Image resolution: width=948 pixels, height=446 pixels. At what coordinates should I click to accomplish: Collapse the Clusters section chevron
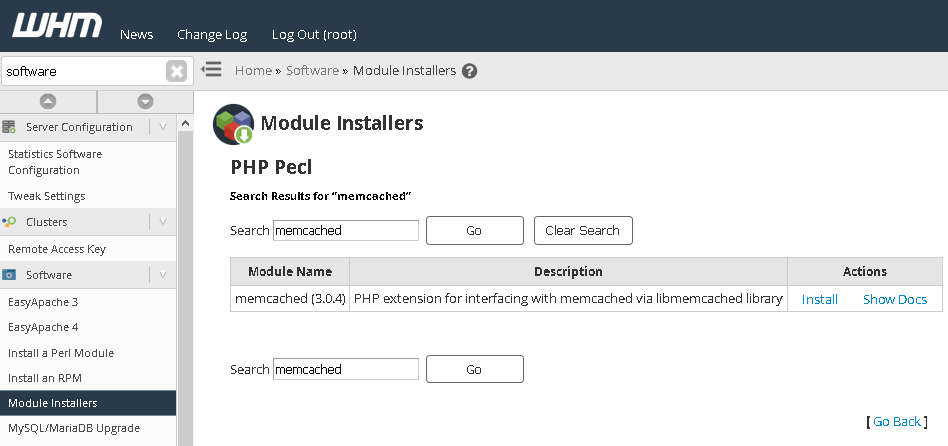point(163,222)
